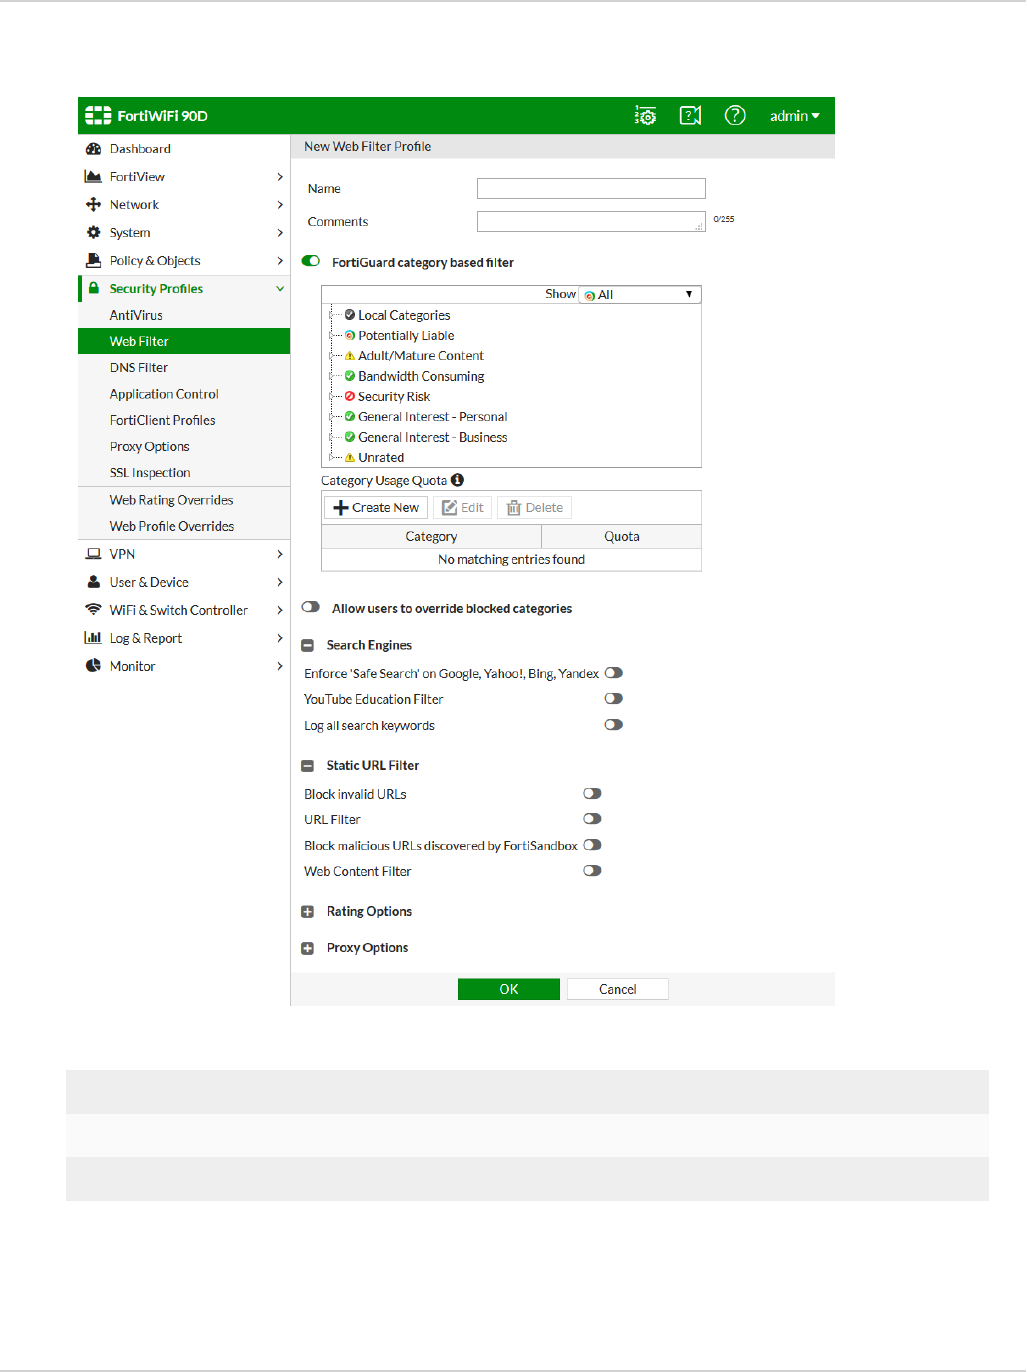Click the Category Usage Quota info icon
Screen dimensions: 1027x1372
[x=457, y=480]
